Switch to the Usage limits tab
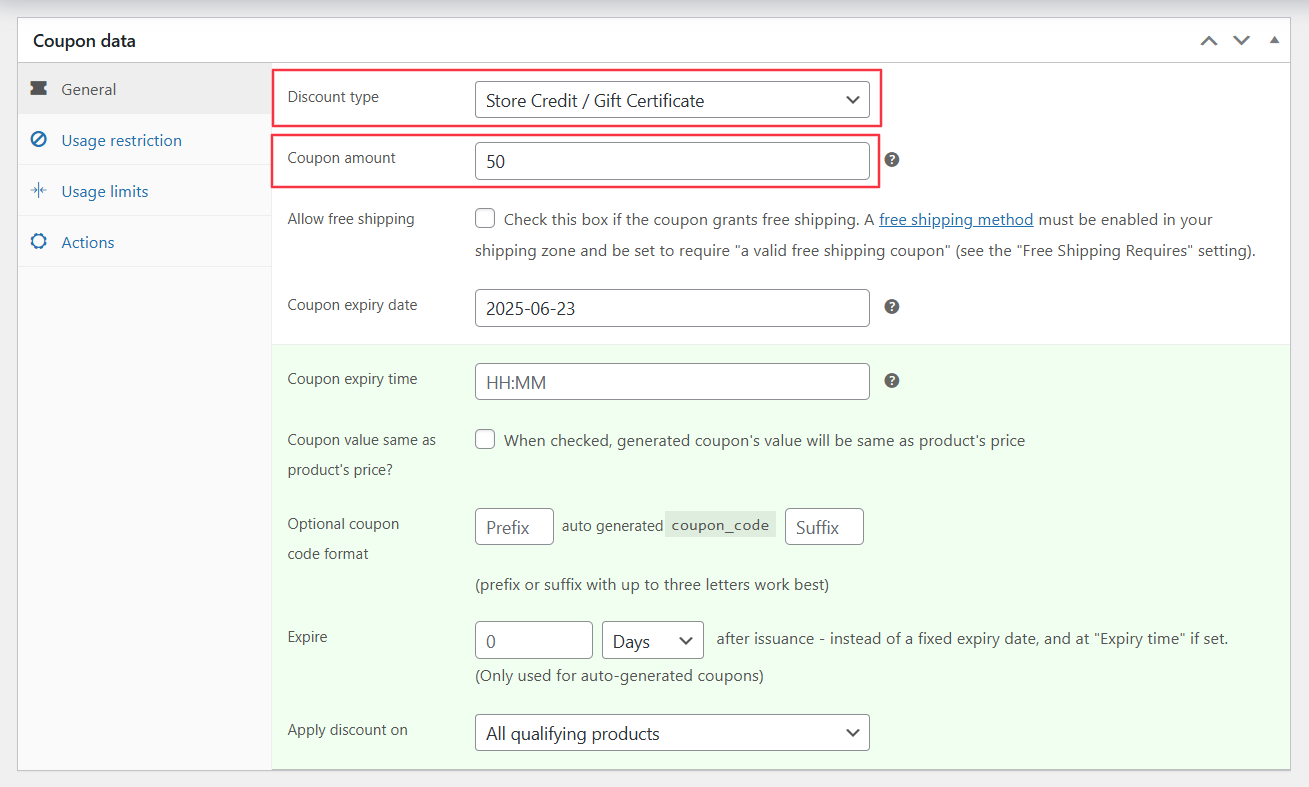This screenshot has height=787, width=1309. coord(104,191)
